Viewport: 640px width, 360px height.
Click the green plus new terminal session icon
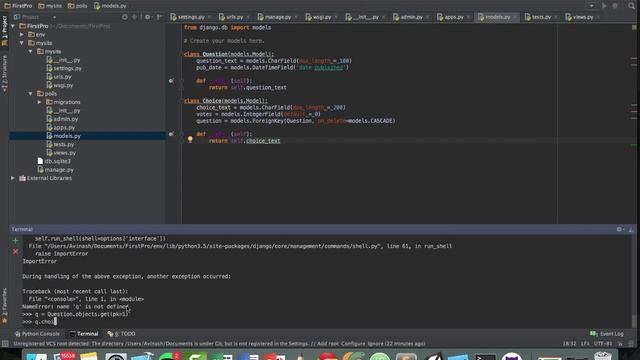(16, 241)
